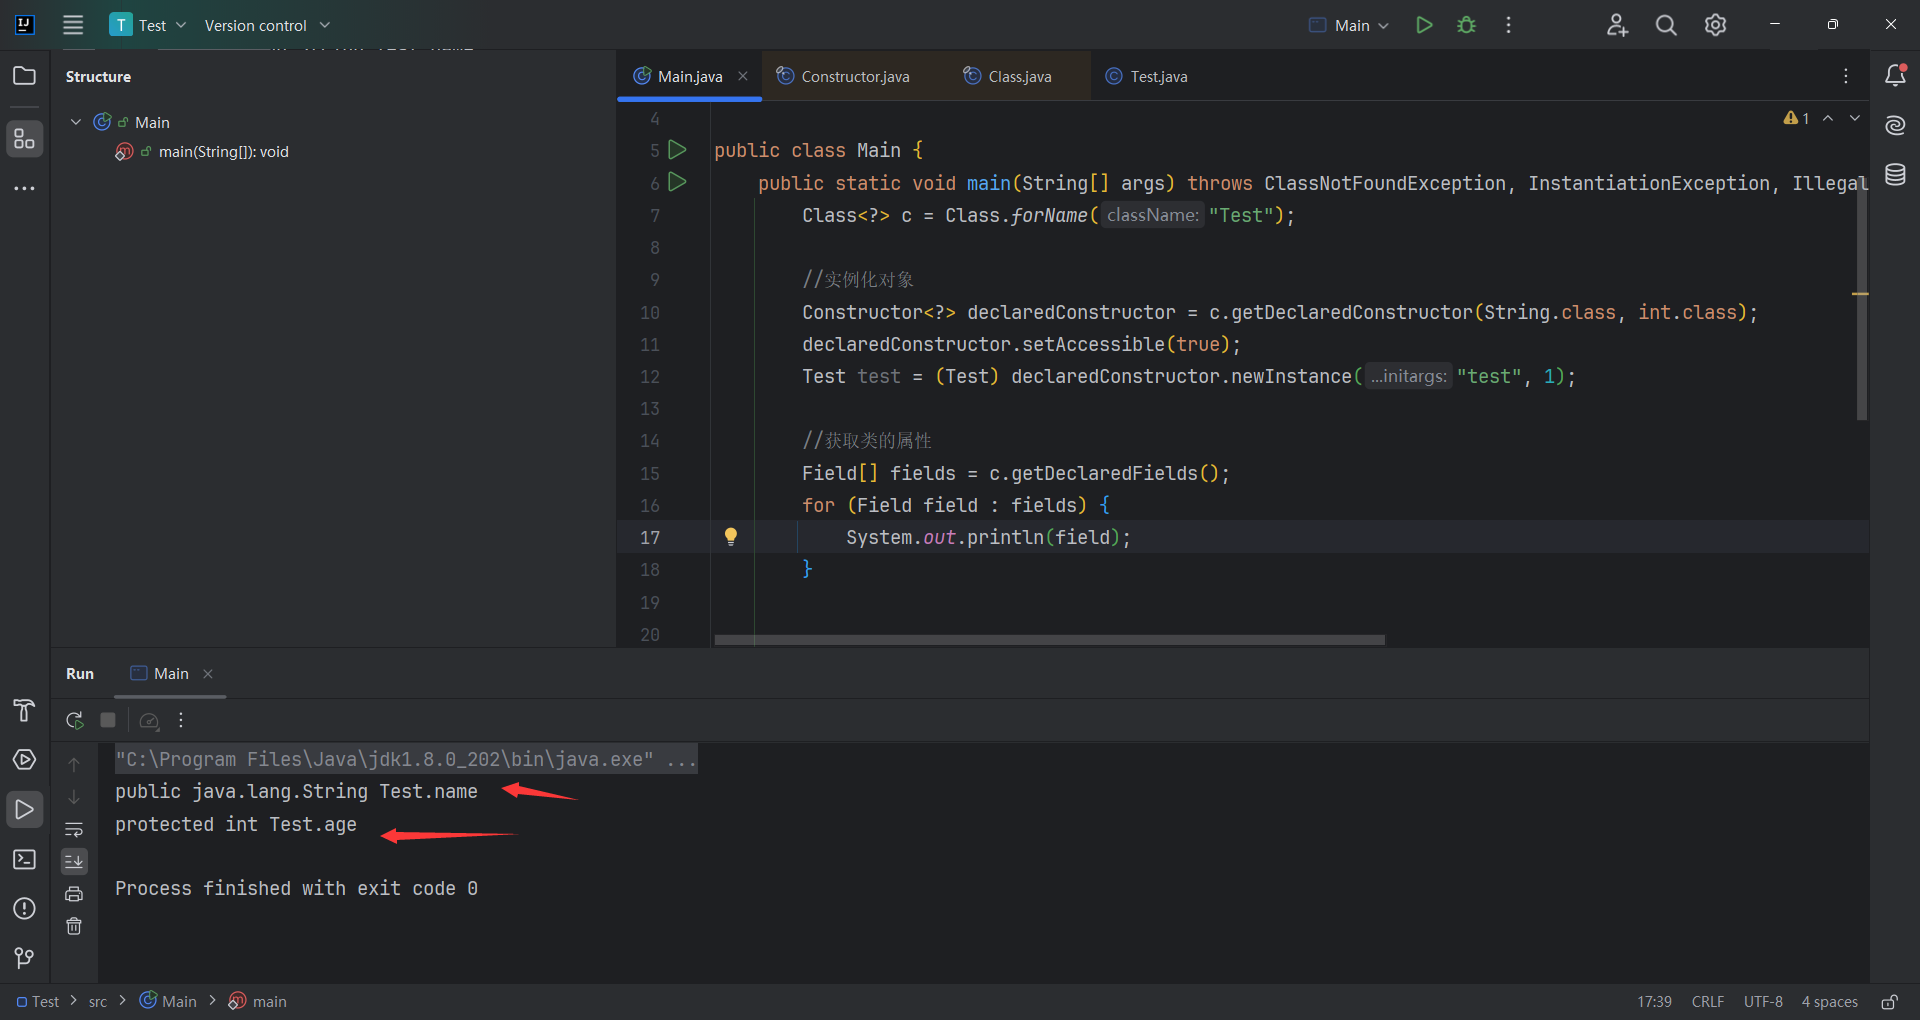The image size is (1920, 1020).
Task: Click src in breadcrumb bar
Action: coord(98,1001)
